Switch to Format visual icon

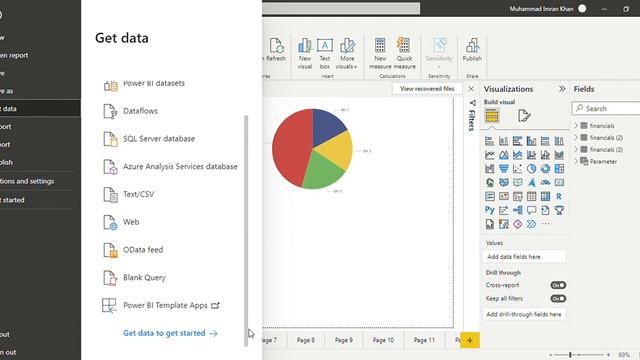coord(524,116)
